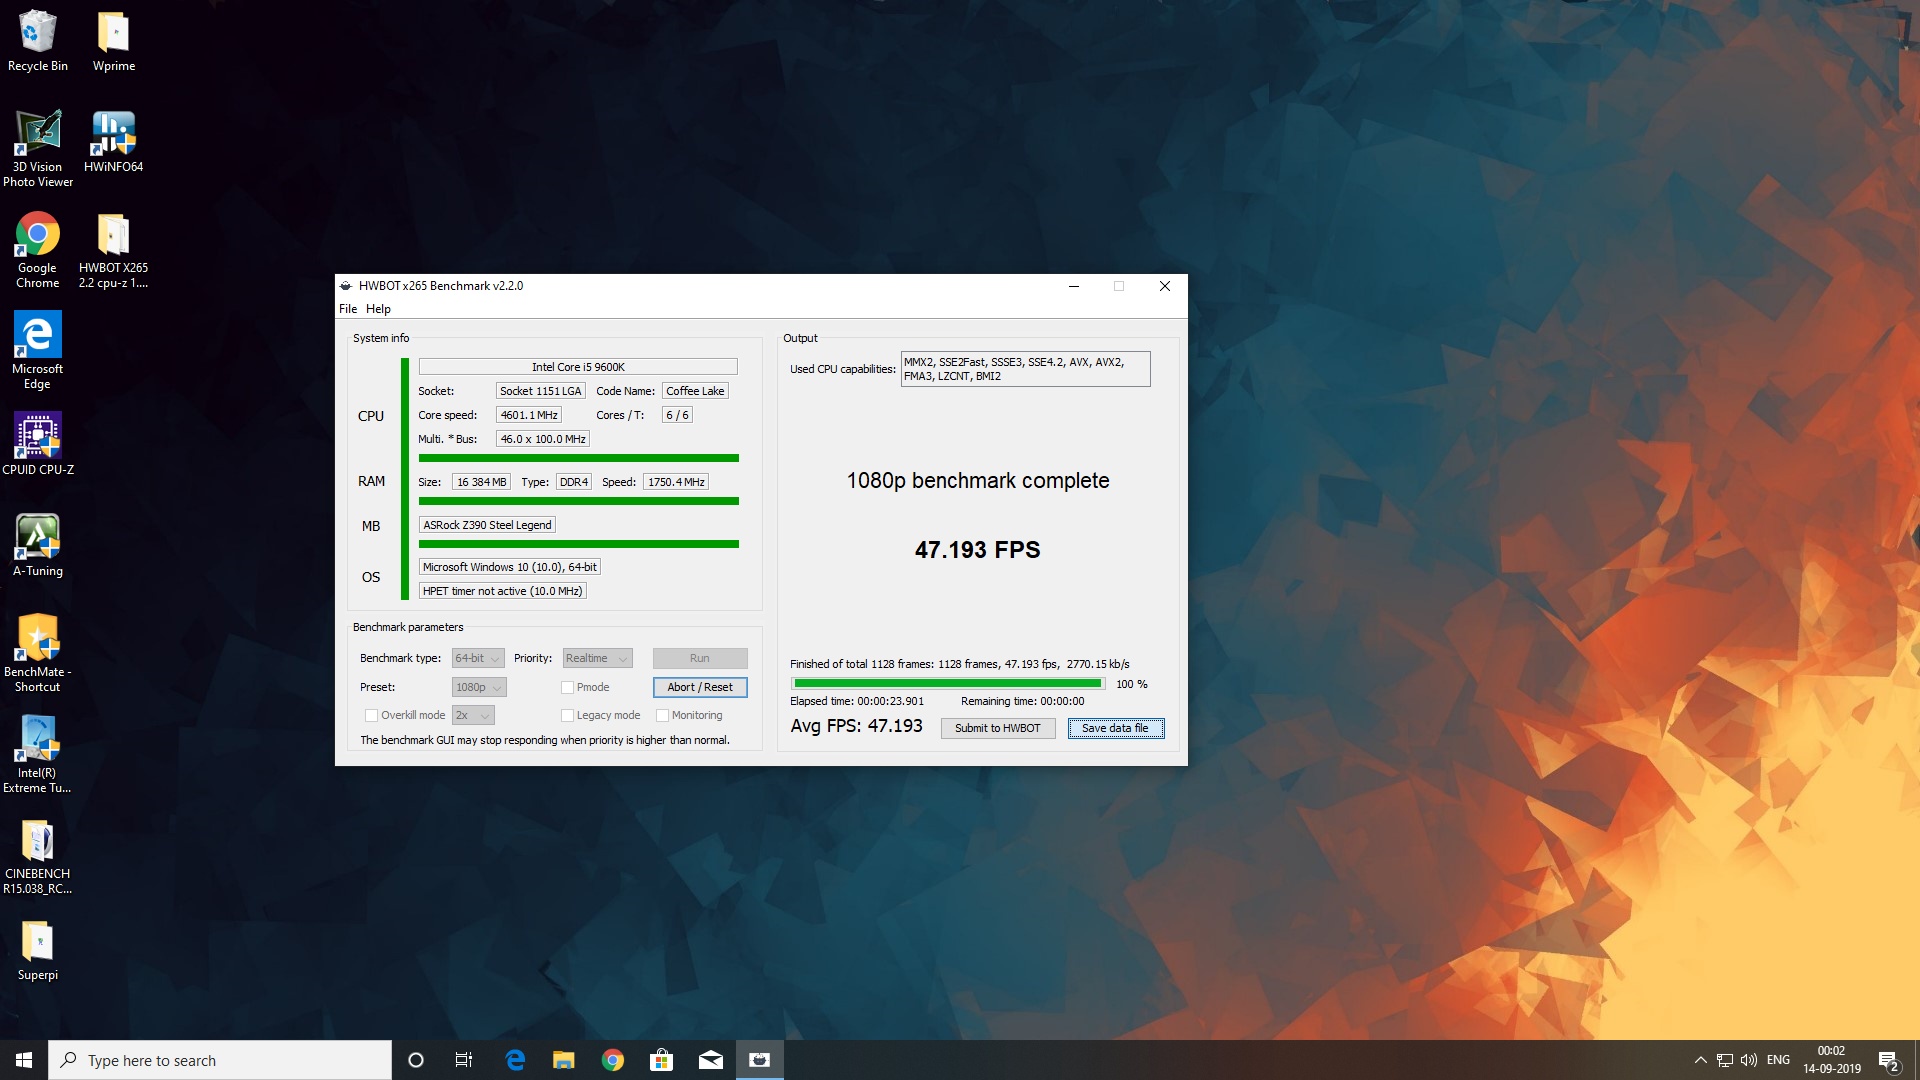Click the benchmark progress bar
This screenshot has height=1080, width=1920.
coord(947,684)
